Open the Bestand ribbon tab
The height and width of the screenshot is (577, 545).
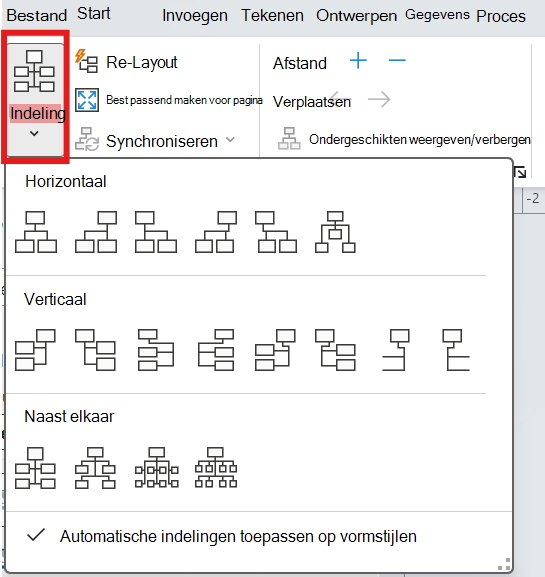[x=36, y=15]
